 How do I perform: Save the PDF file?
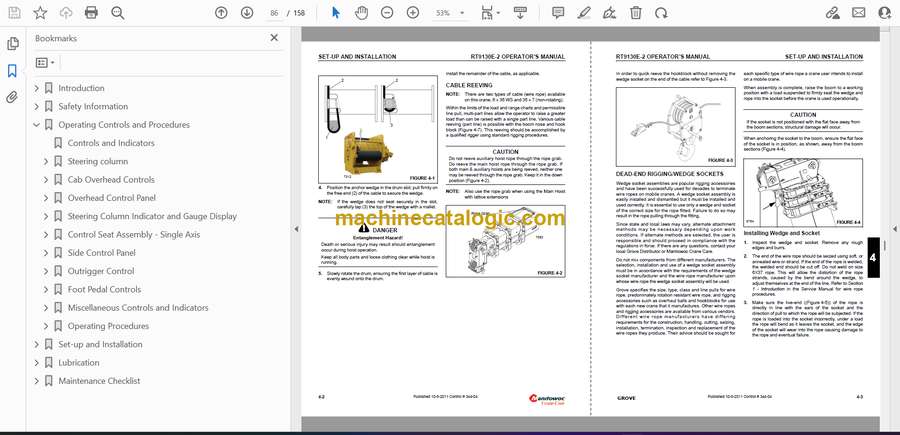point(15,13)
